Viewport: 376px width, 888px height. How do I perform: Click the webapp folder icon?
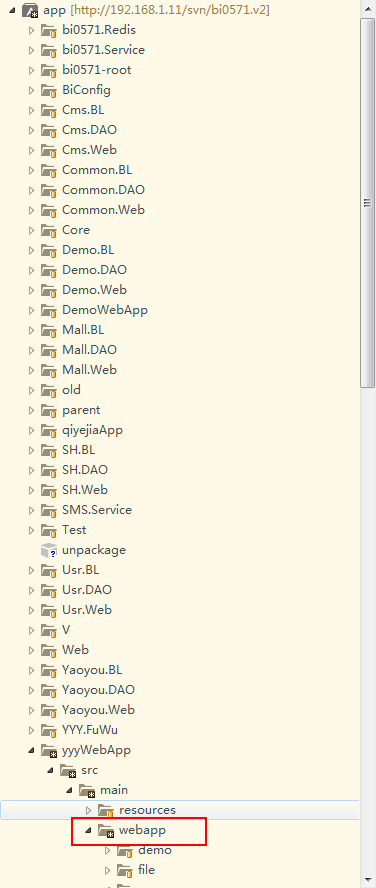(106, 830)
